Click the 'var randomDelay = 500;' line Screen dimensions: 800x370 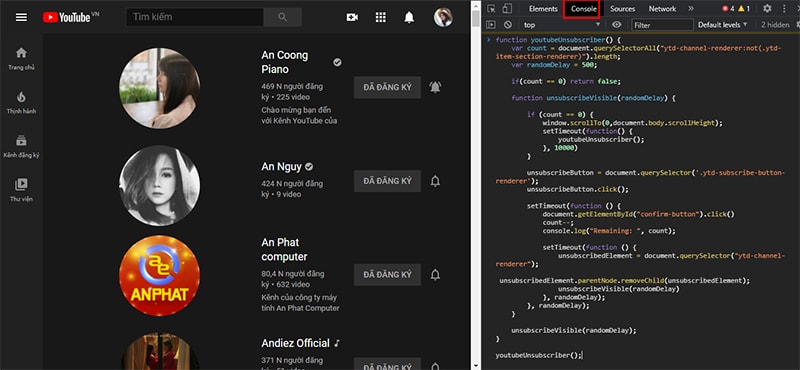(554, 65)
